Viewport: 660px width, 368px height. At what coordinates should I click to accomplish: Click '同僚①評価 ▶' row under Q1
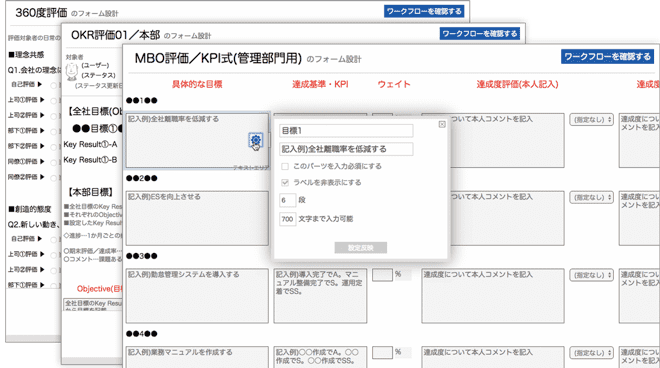click(26, 162)
